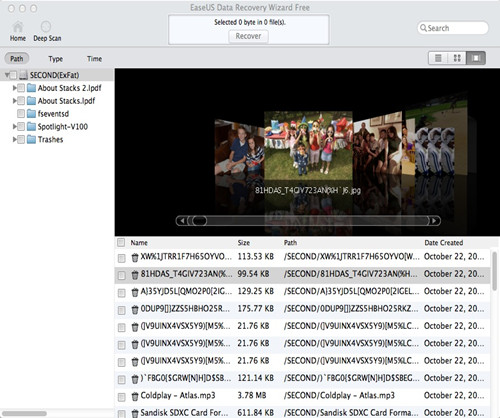Check the box for Coldplay - Atlas.mp3
This screenshot has height=418, width=500.
pyautogui.click(x=122, y=397)
